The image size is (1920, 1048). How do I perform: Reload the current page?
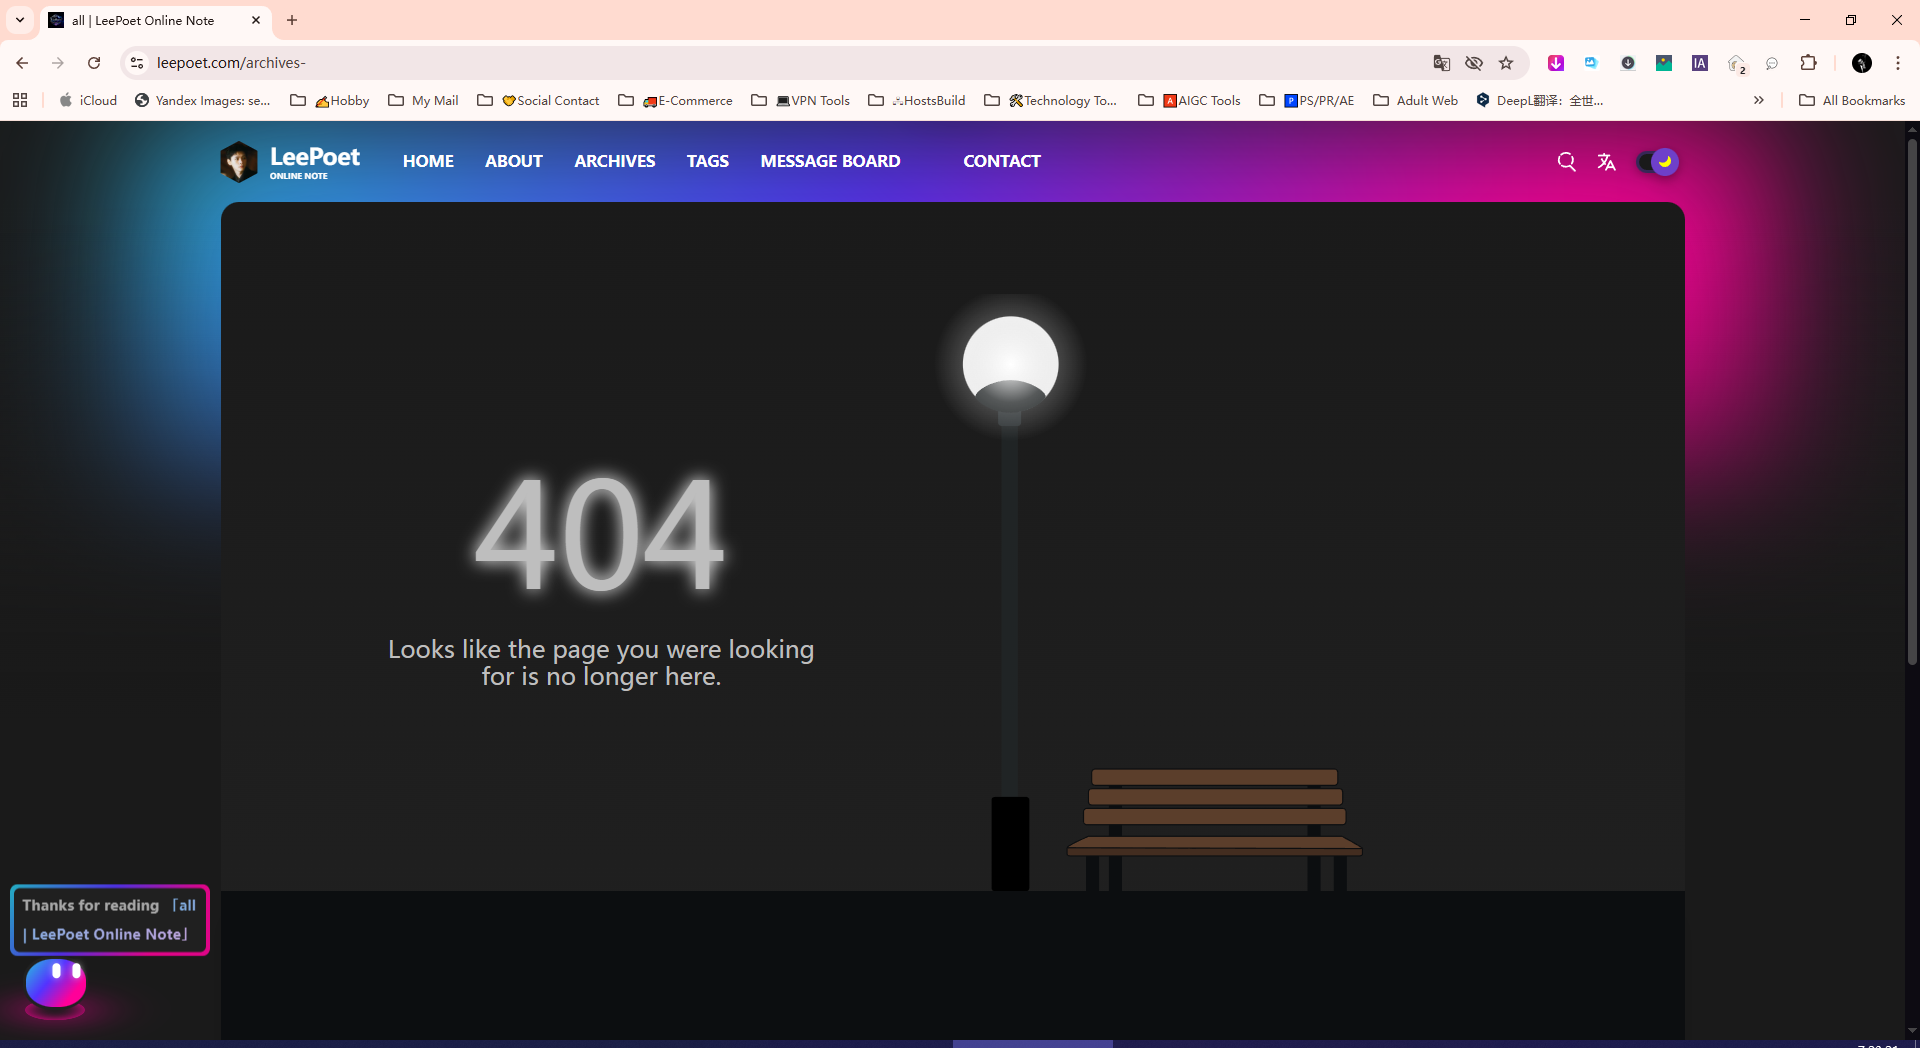click(94, 63)
